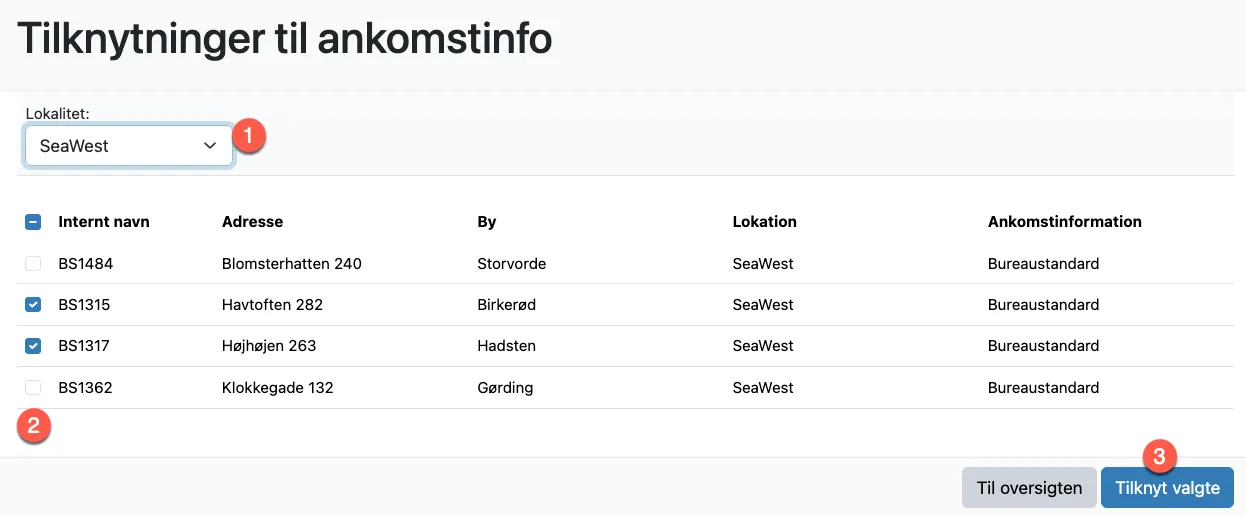Image resolution: width=1246 pixels, height=516 pixels.
Task: Click the By column header
Action: point(487,222)
